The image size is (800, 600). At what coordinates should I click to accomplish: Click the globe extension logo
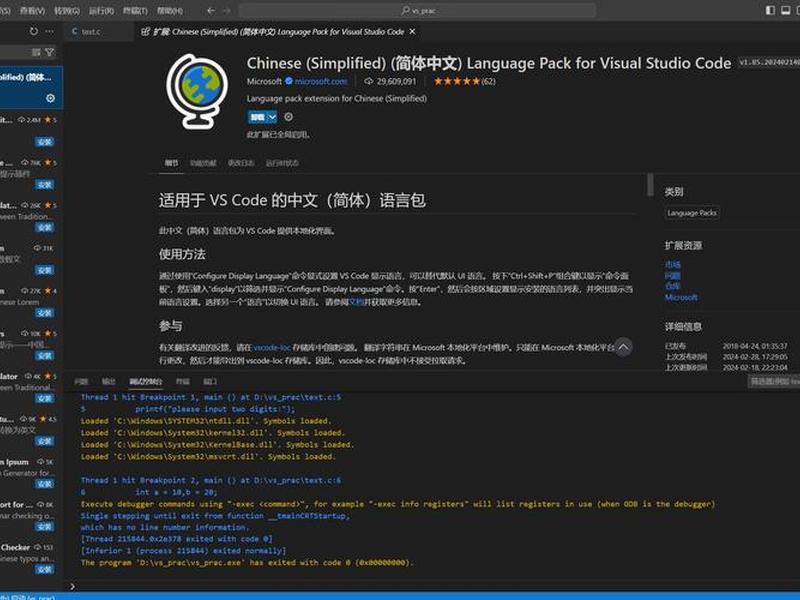[x=197, y=91]
